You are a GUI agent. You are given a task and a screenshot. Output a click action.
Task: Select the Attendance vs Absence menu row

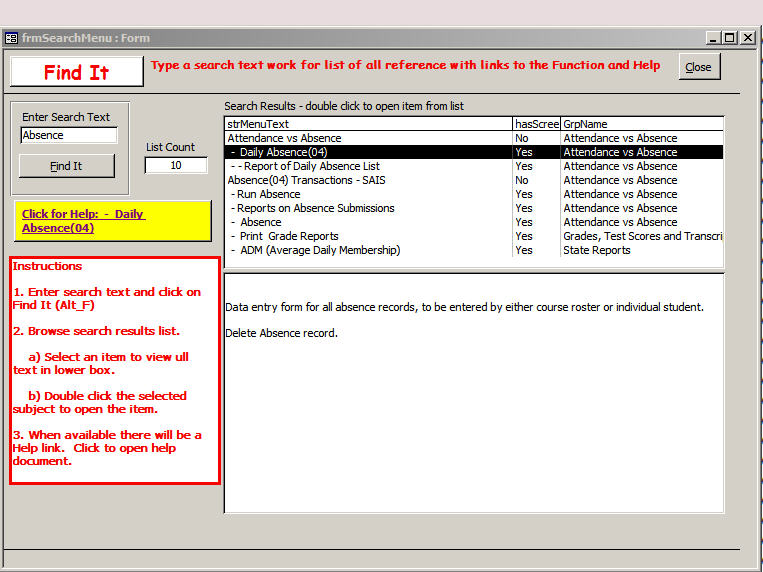click(474, 138)
